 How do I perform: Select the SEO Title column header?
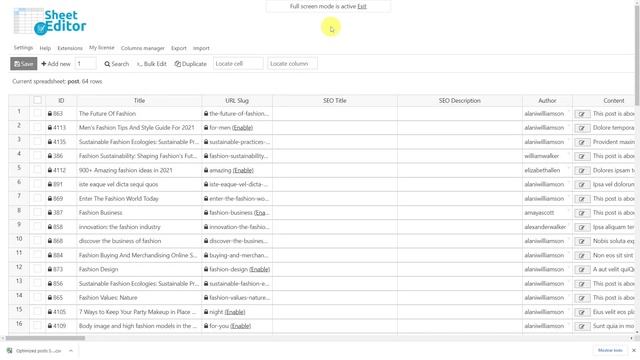335,100
